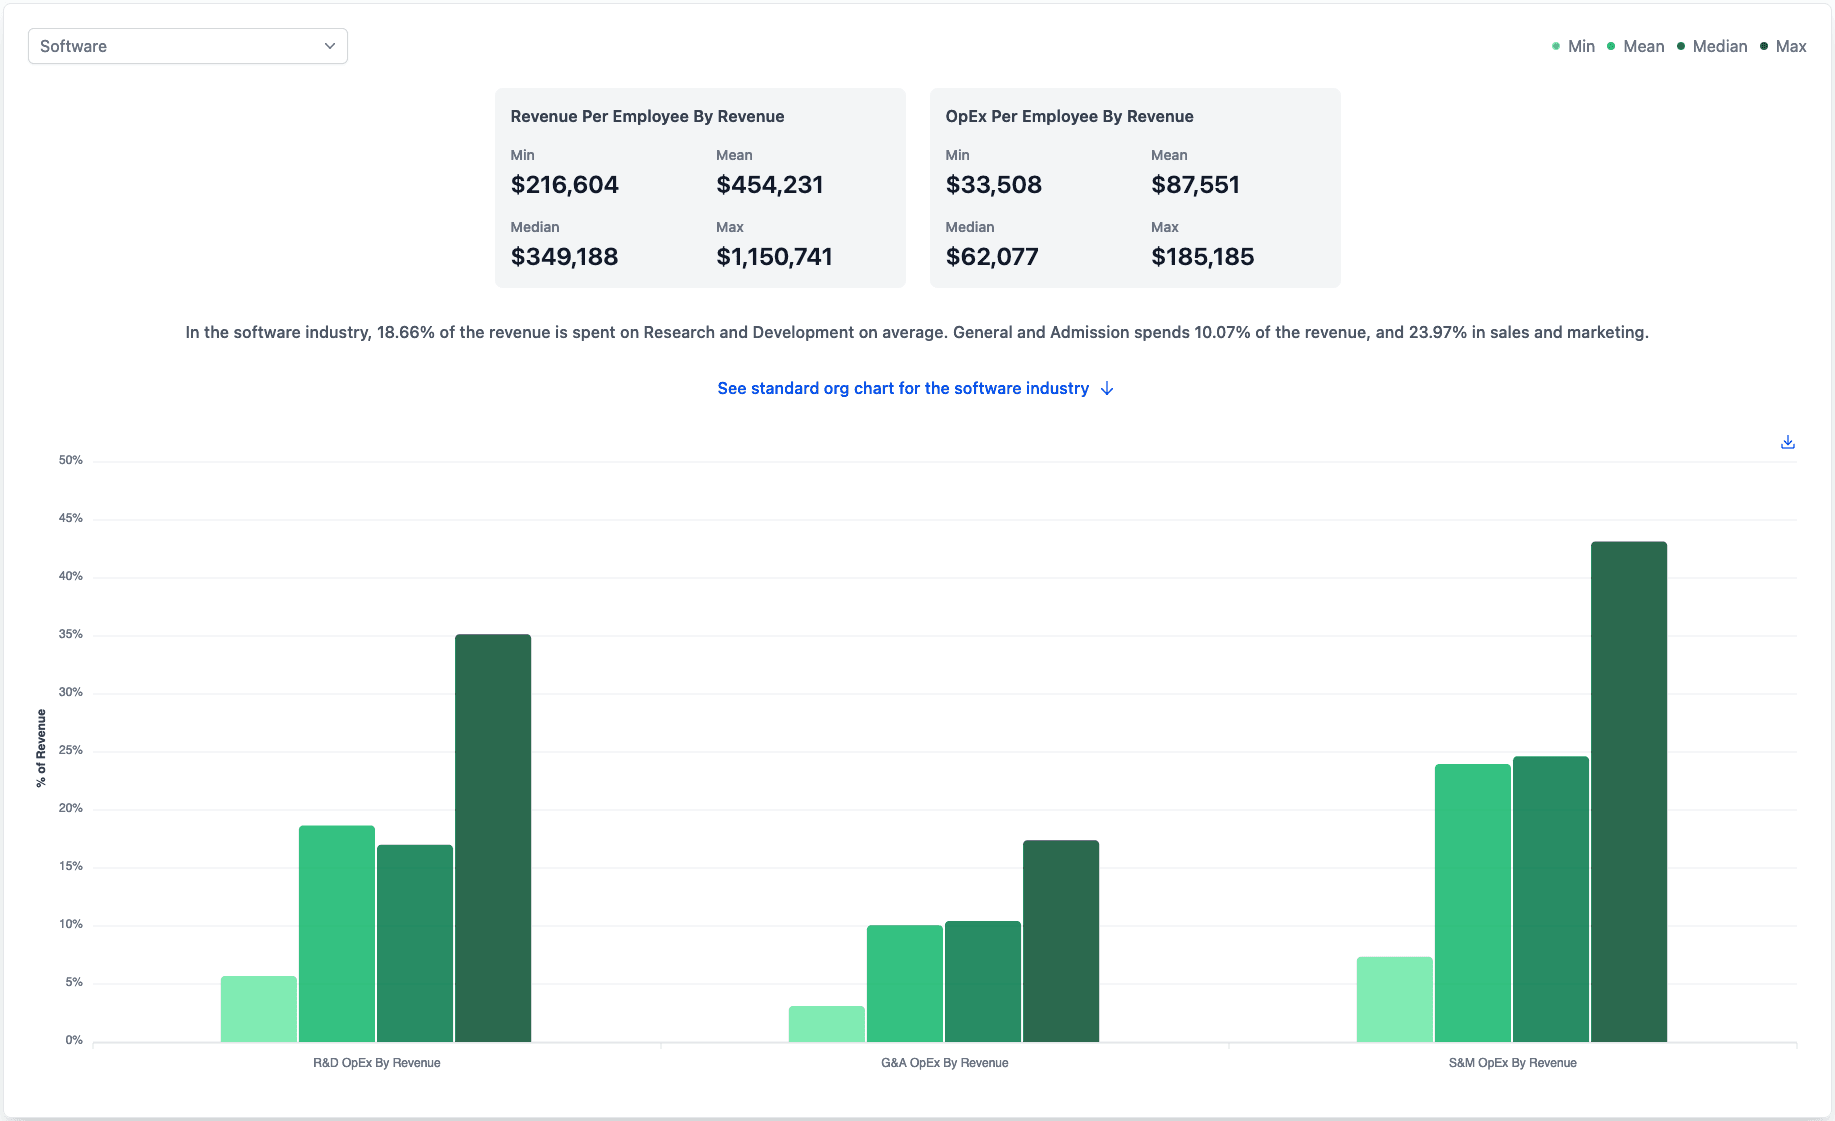Select the $185,185 max OpEx value

1203,257
